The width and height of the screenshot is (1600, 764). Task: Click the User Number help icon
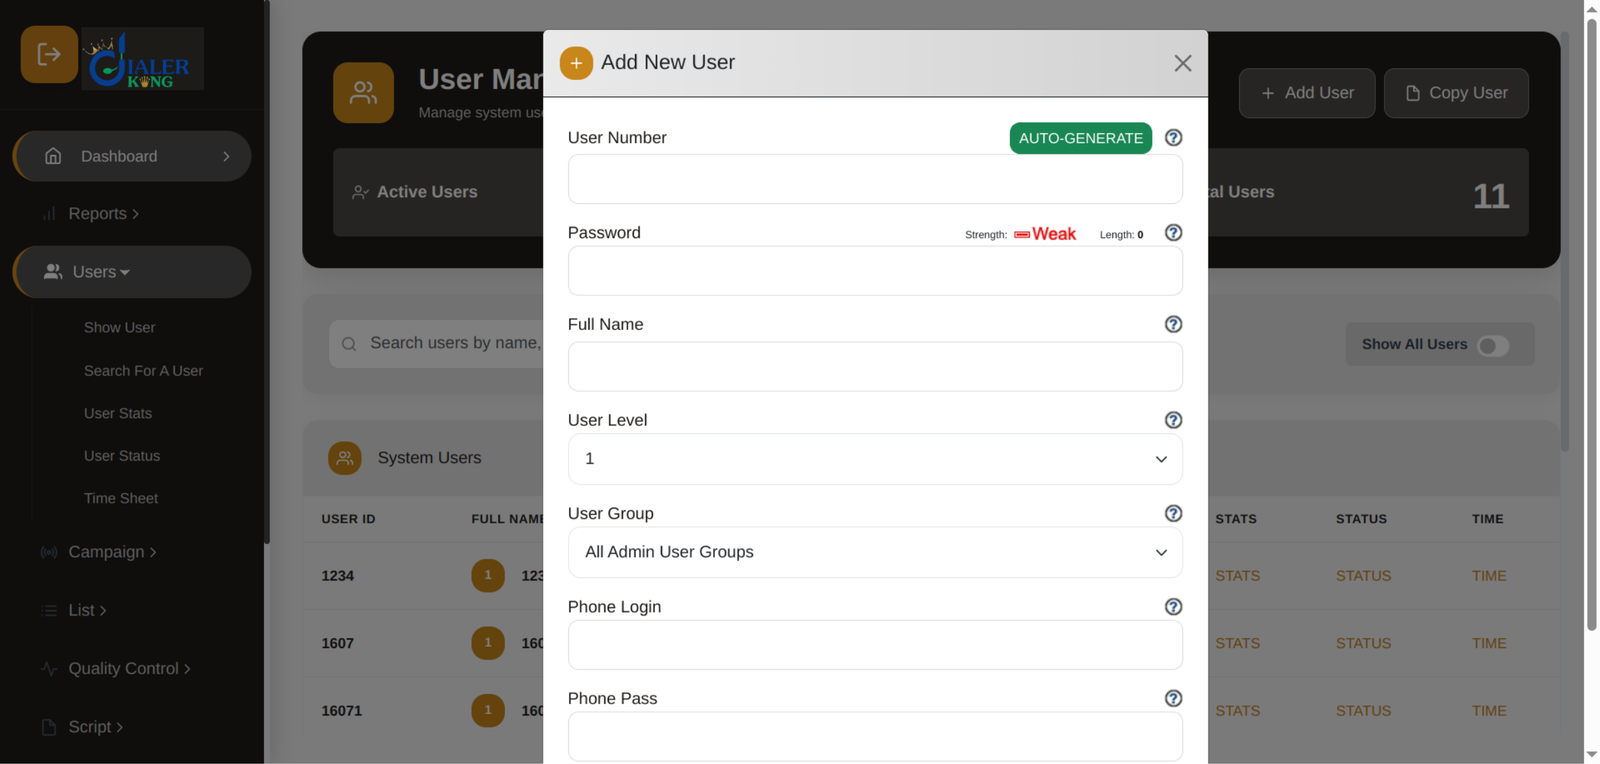(x=1173, y=138)
